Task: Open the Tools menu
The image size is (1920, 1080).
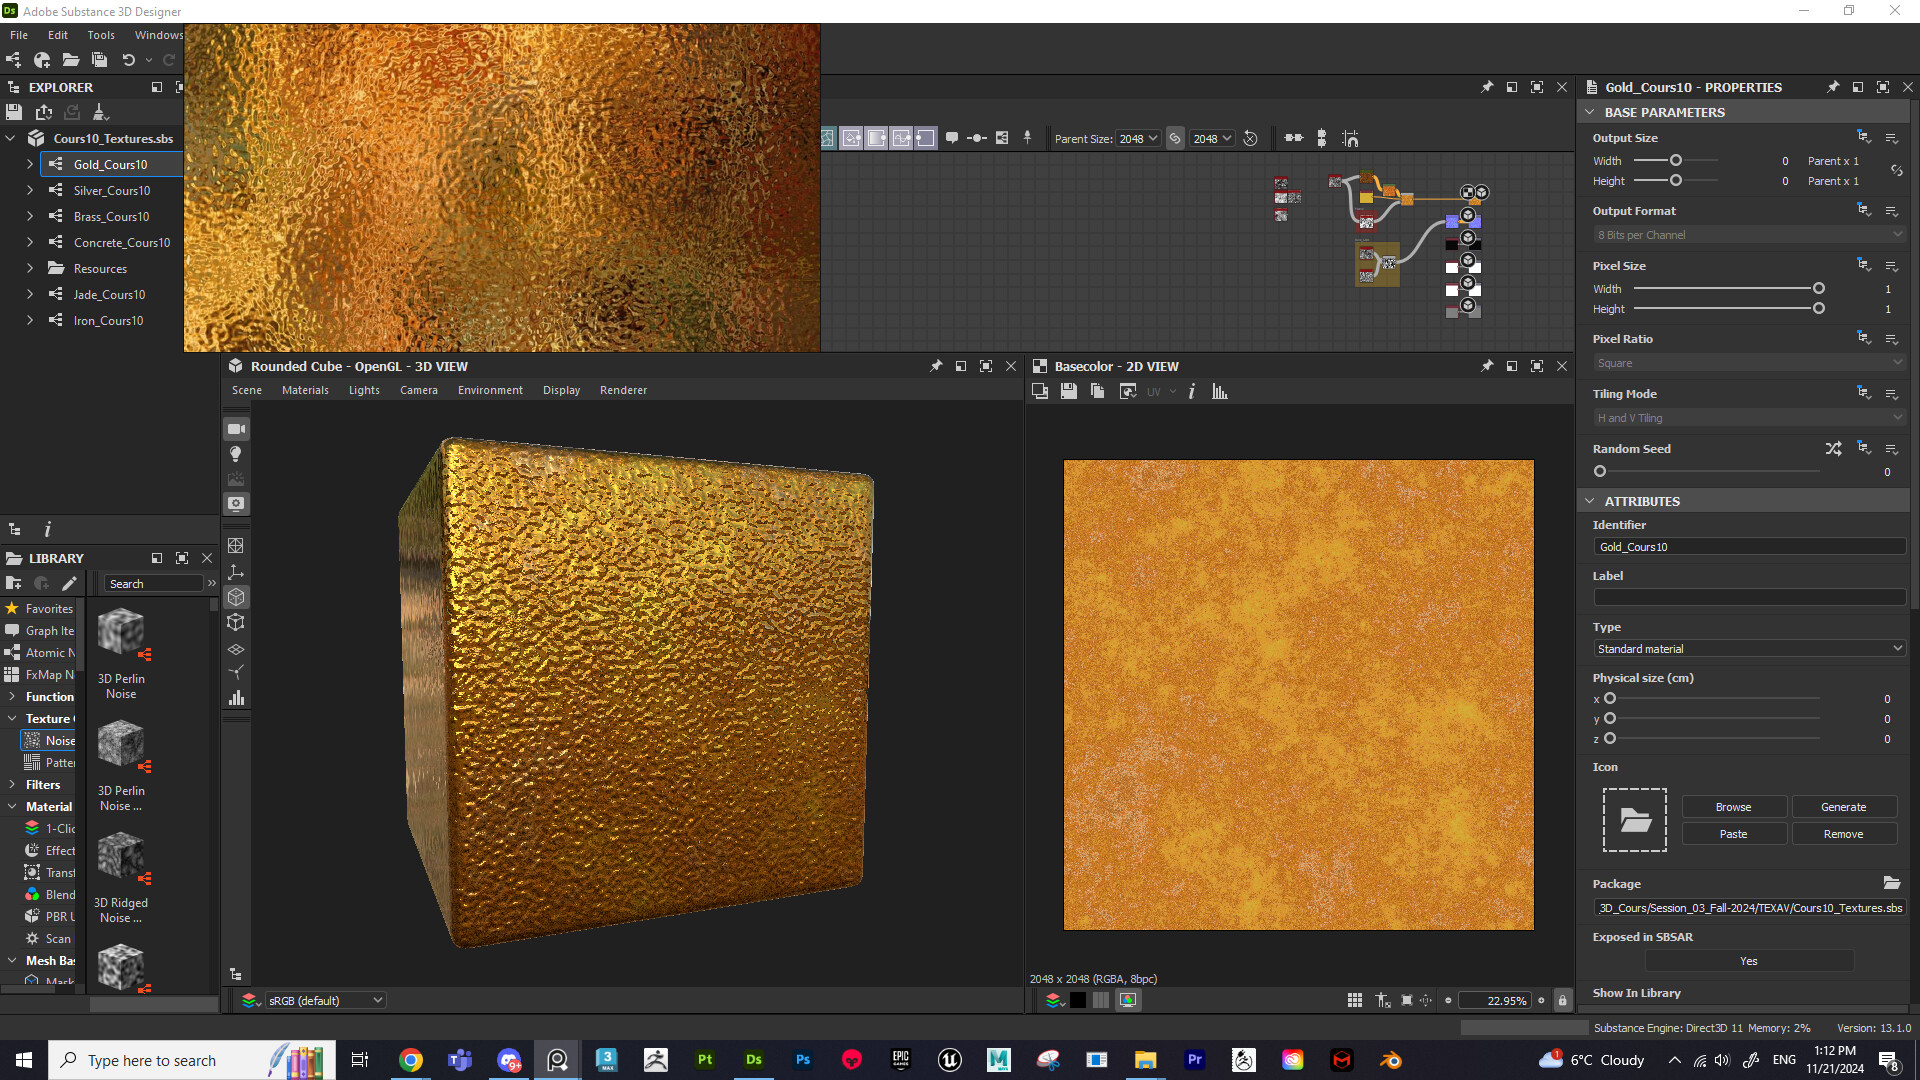Action: 100,34
